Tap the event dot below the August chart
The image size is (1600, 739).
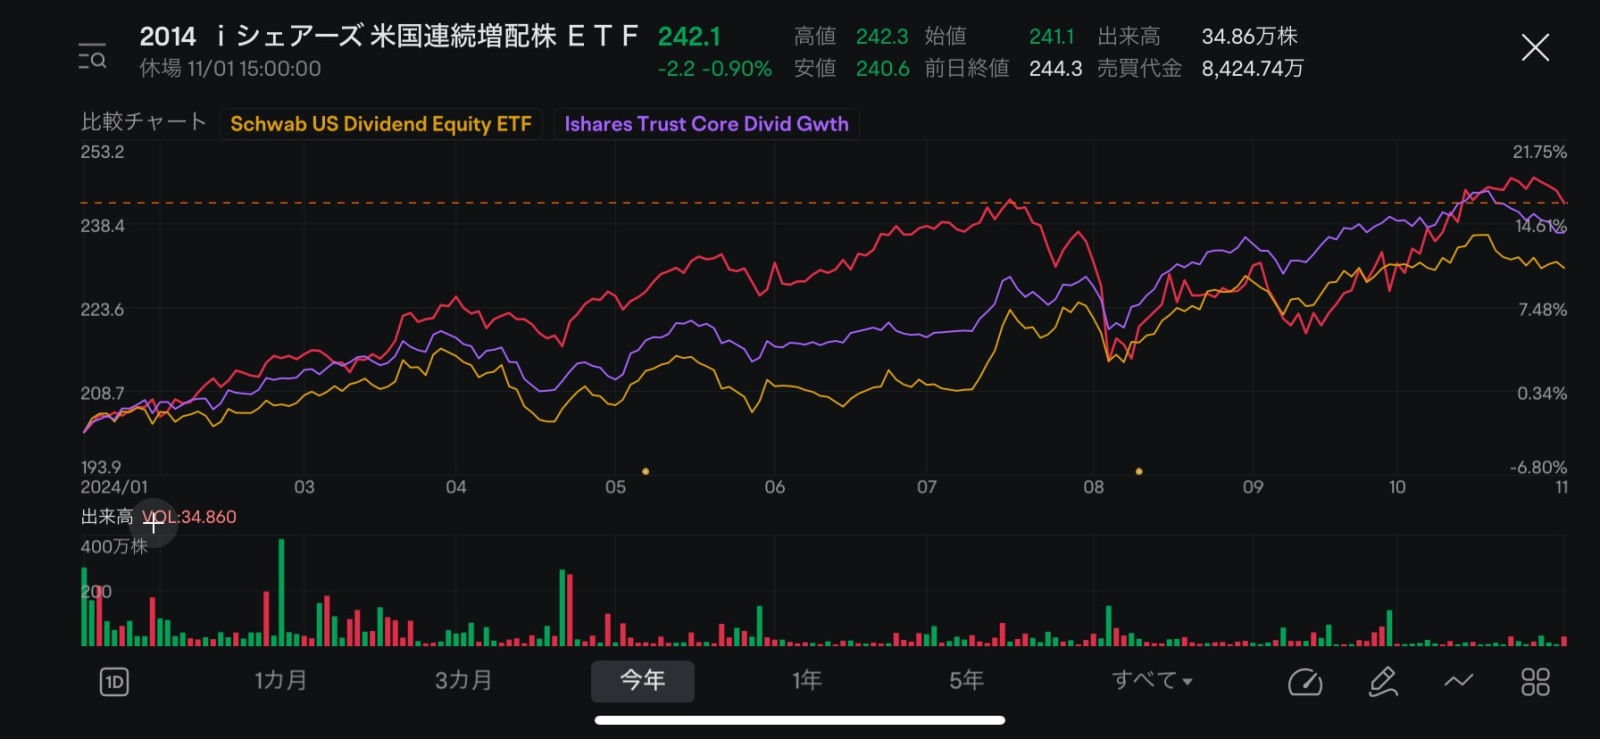pyautogui.click(x=1139, y=471)
